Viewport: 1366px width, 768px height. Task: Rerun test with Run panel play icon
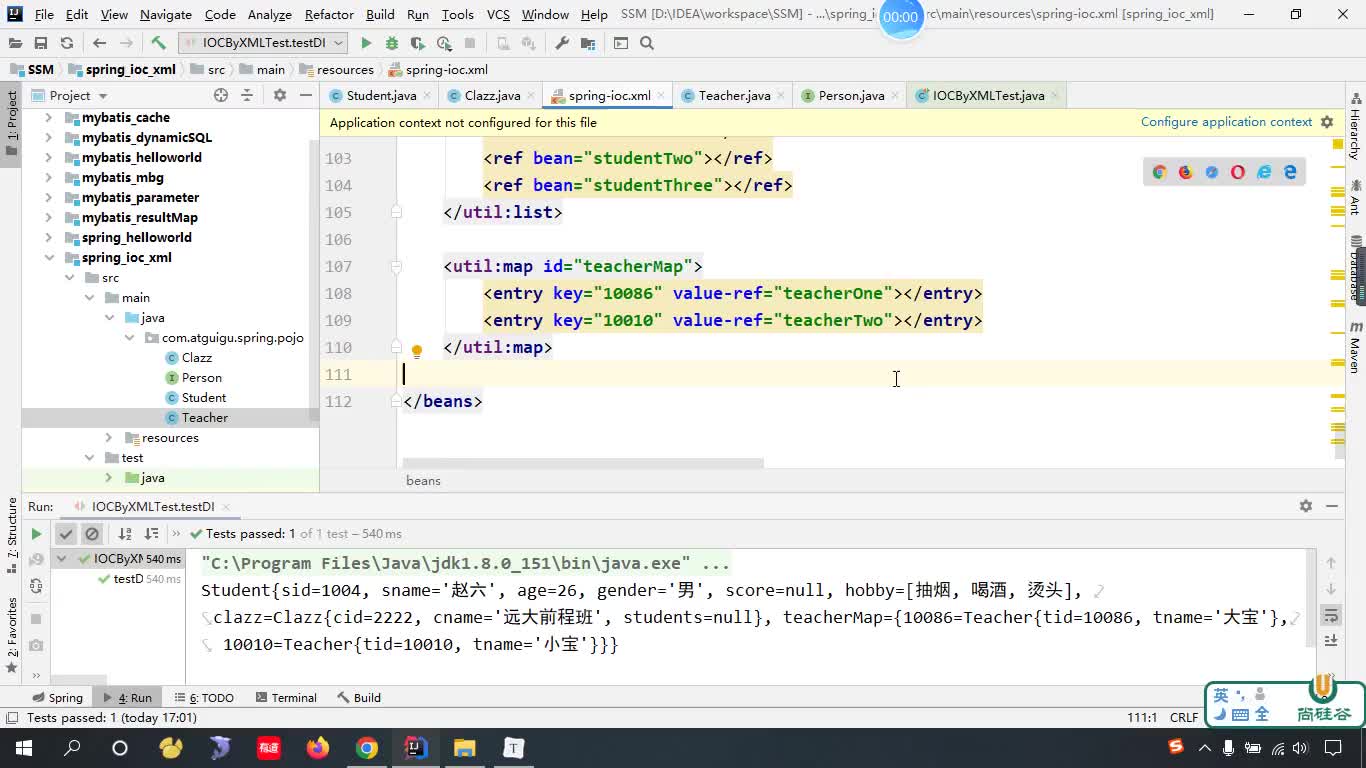coord(36,534)
